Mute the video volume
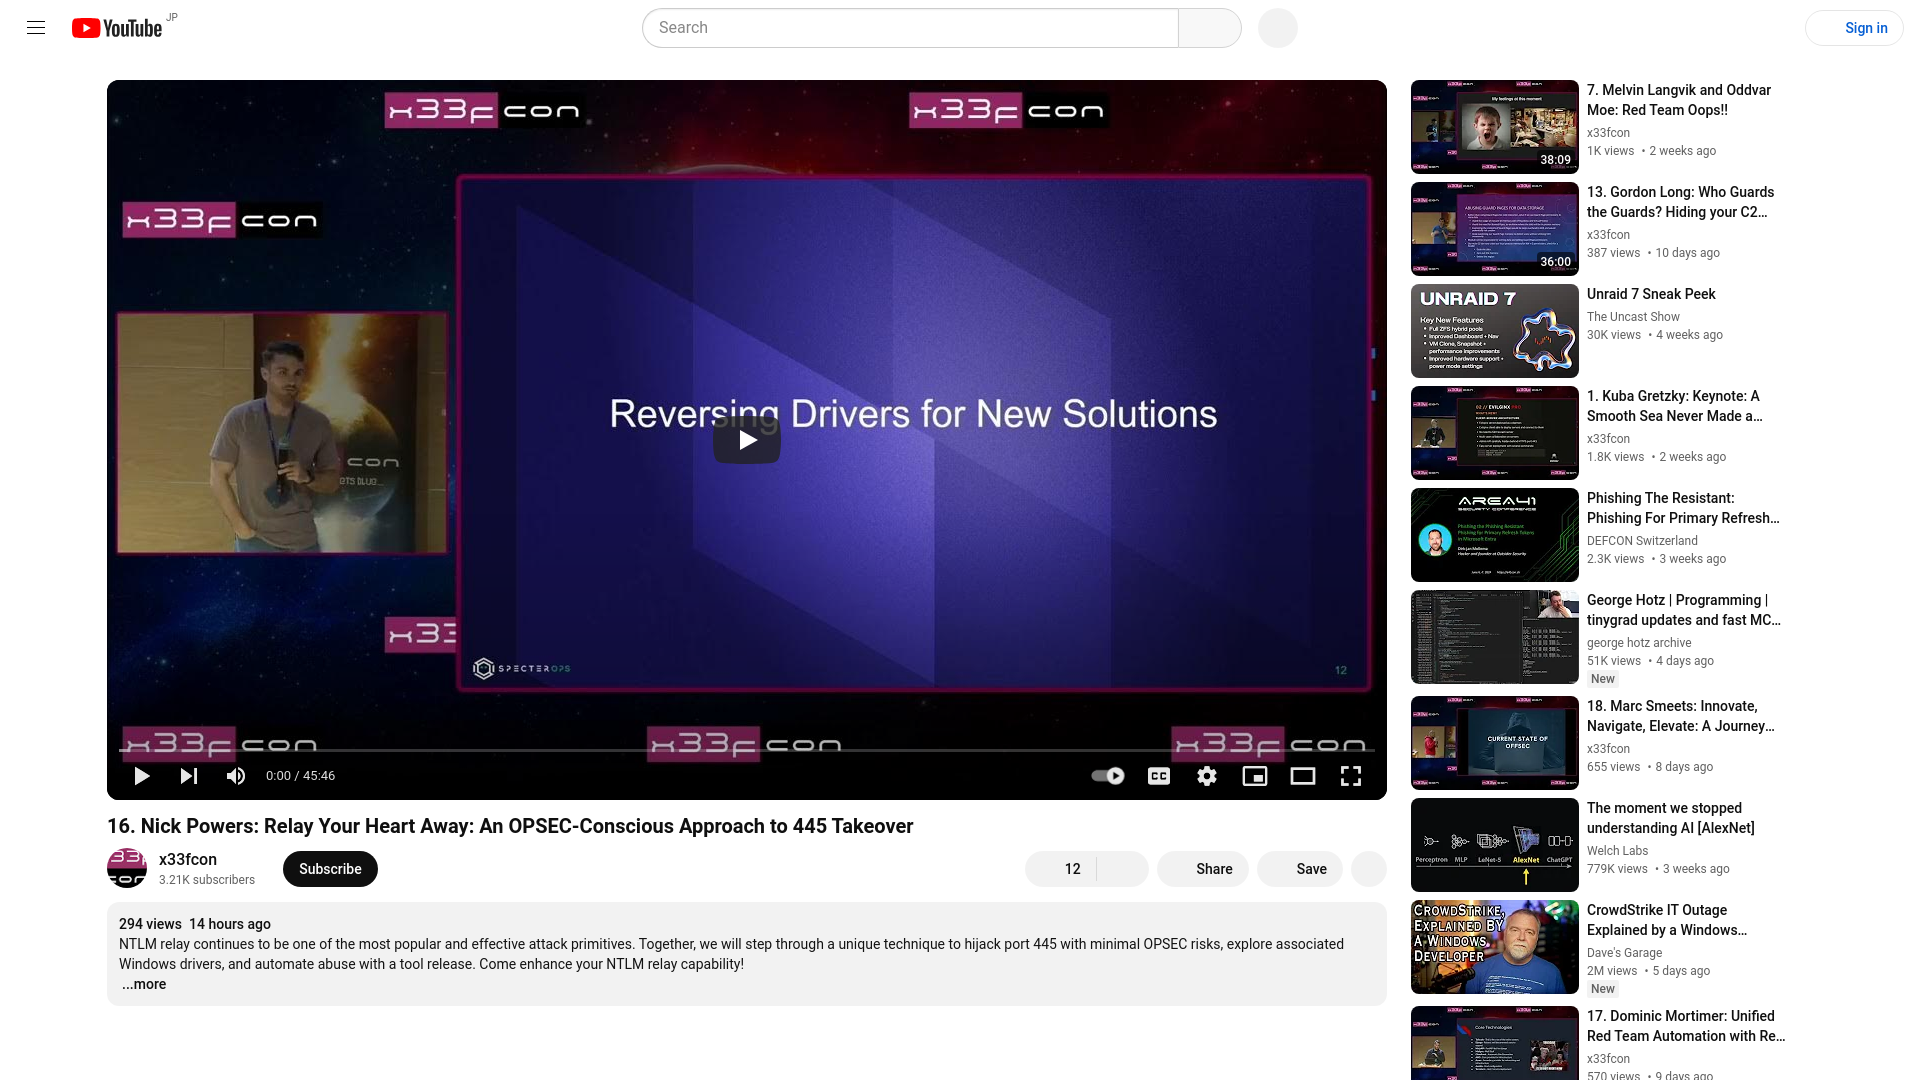 click(236, 776)
